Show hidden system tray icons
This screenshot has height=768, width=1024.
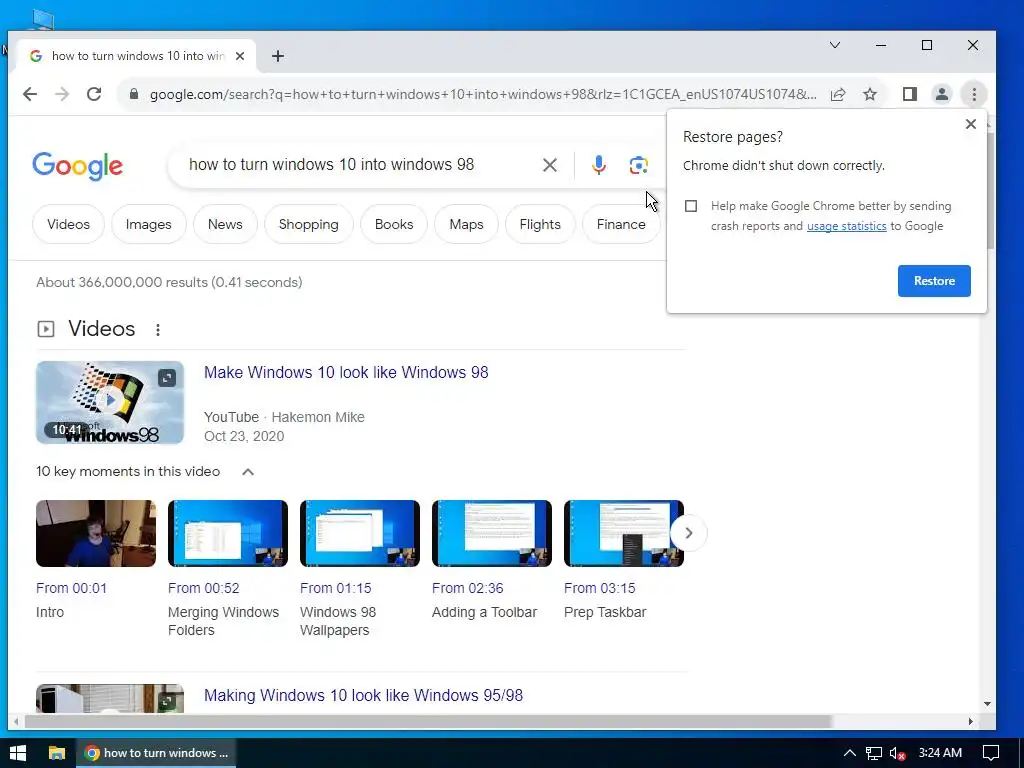pyautogui.click(x=849, y=753)
